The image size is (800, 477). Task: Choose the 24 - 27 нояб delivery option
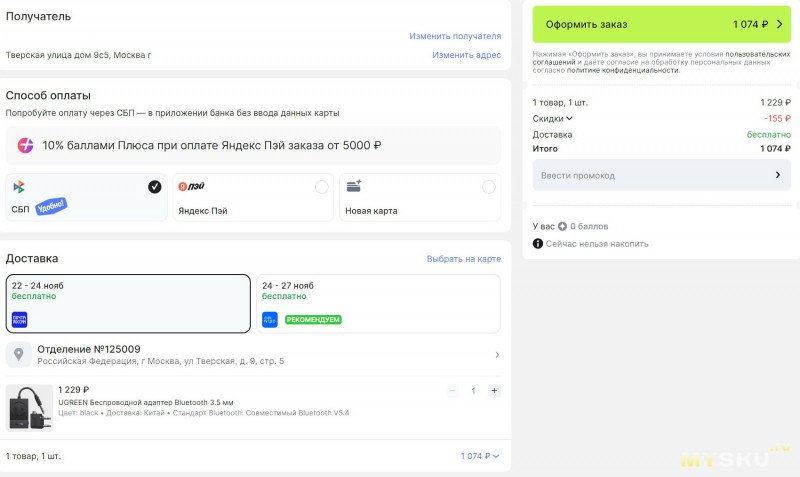378,303
